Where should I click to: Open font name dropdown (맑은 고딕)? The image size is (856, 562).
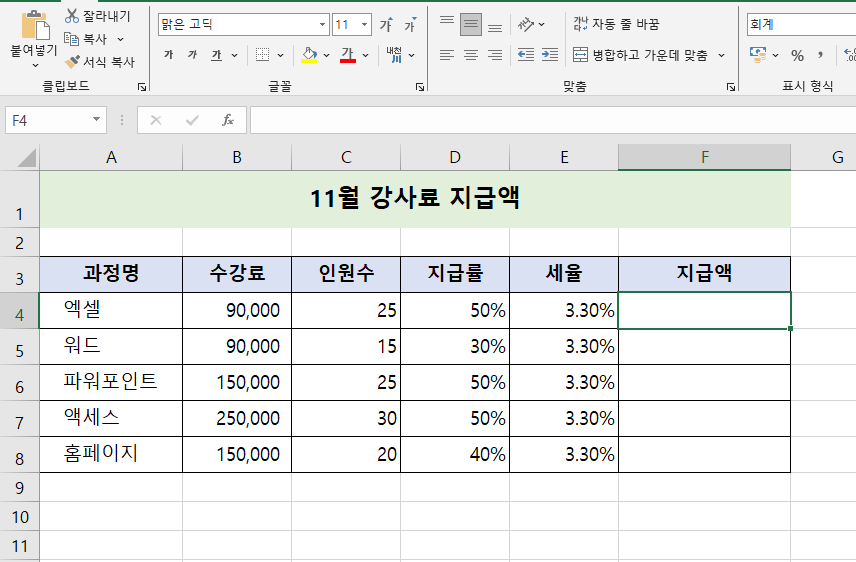322,25
